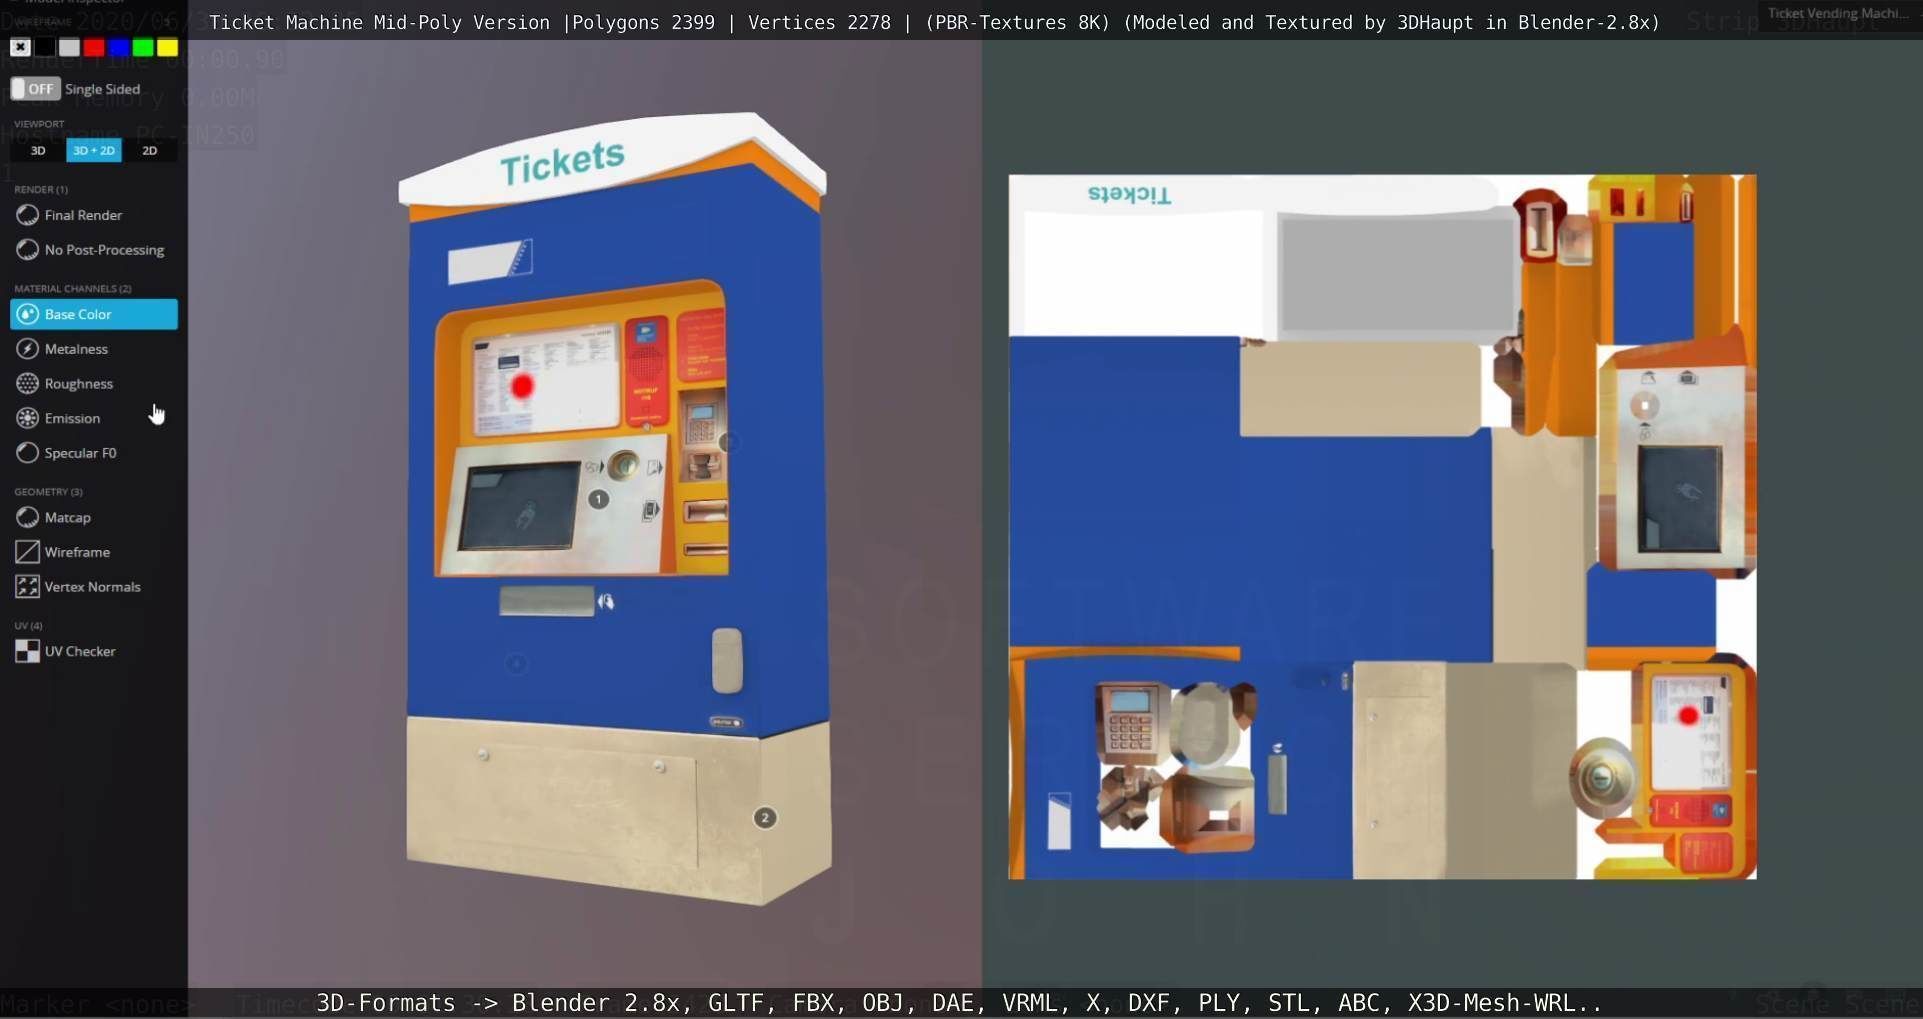Click the UV (4) section header
Image resolution: width=1923 pixels, height=1019 pixels.
28,626
